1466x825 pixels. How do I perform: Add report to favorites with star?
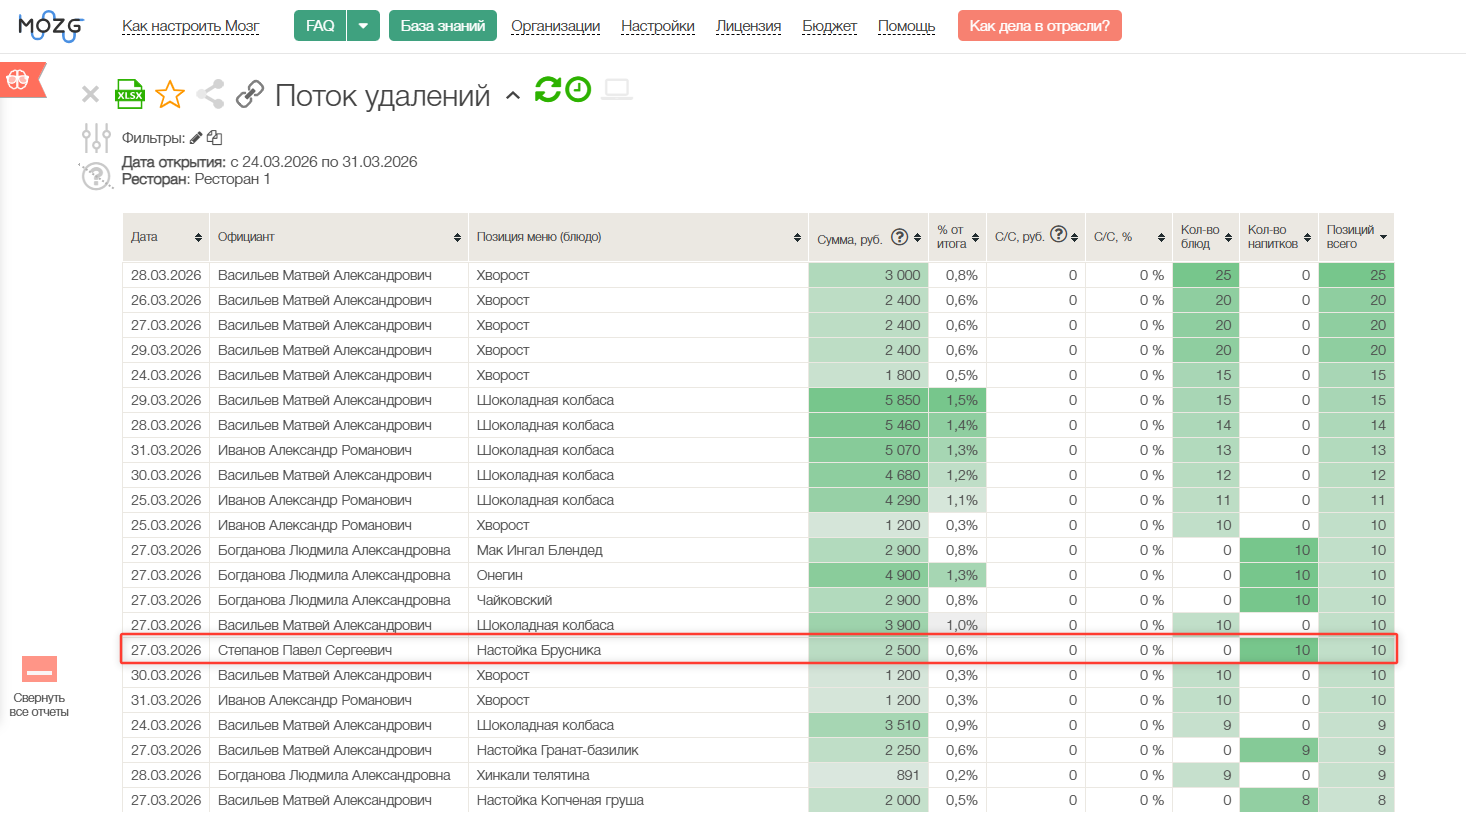coord(170,95)
